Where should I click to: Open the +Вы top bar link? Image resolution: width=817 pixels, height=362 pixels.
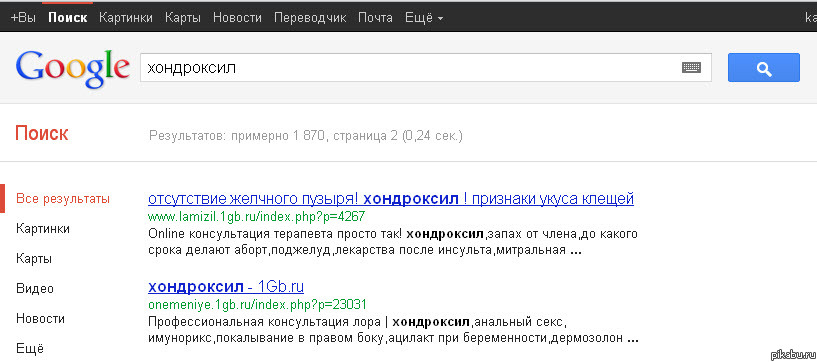click(23, 18)
